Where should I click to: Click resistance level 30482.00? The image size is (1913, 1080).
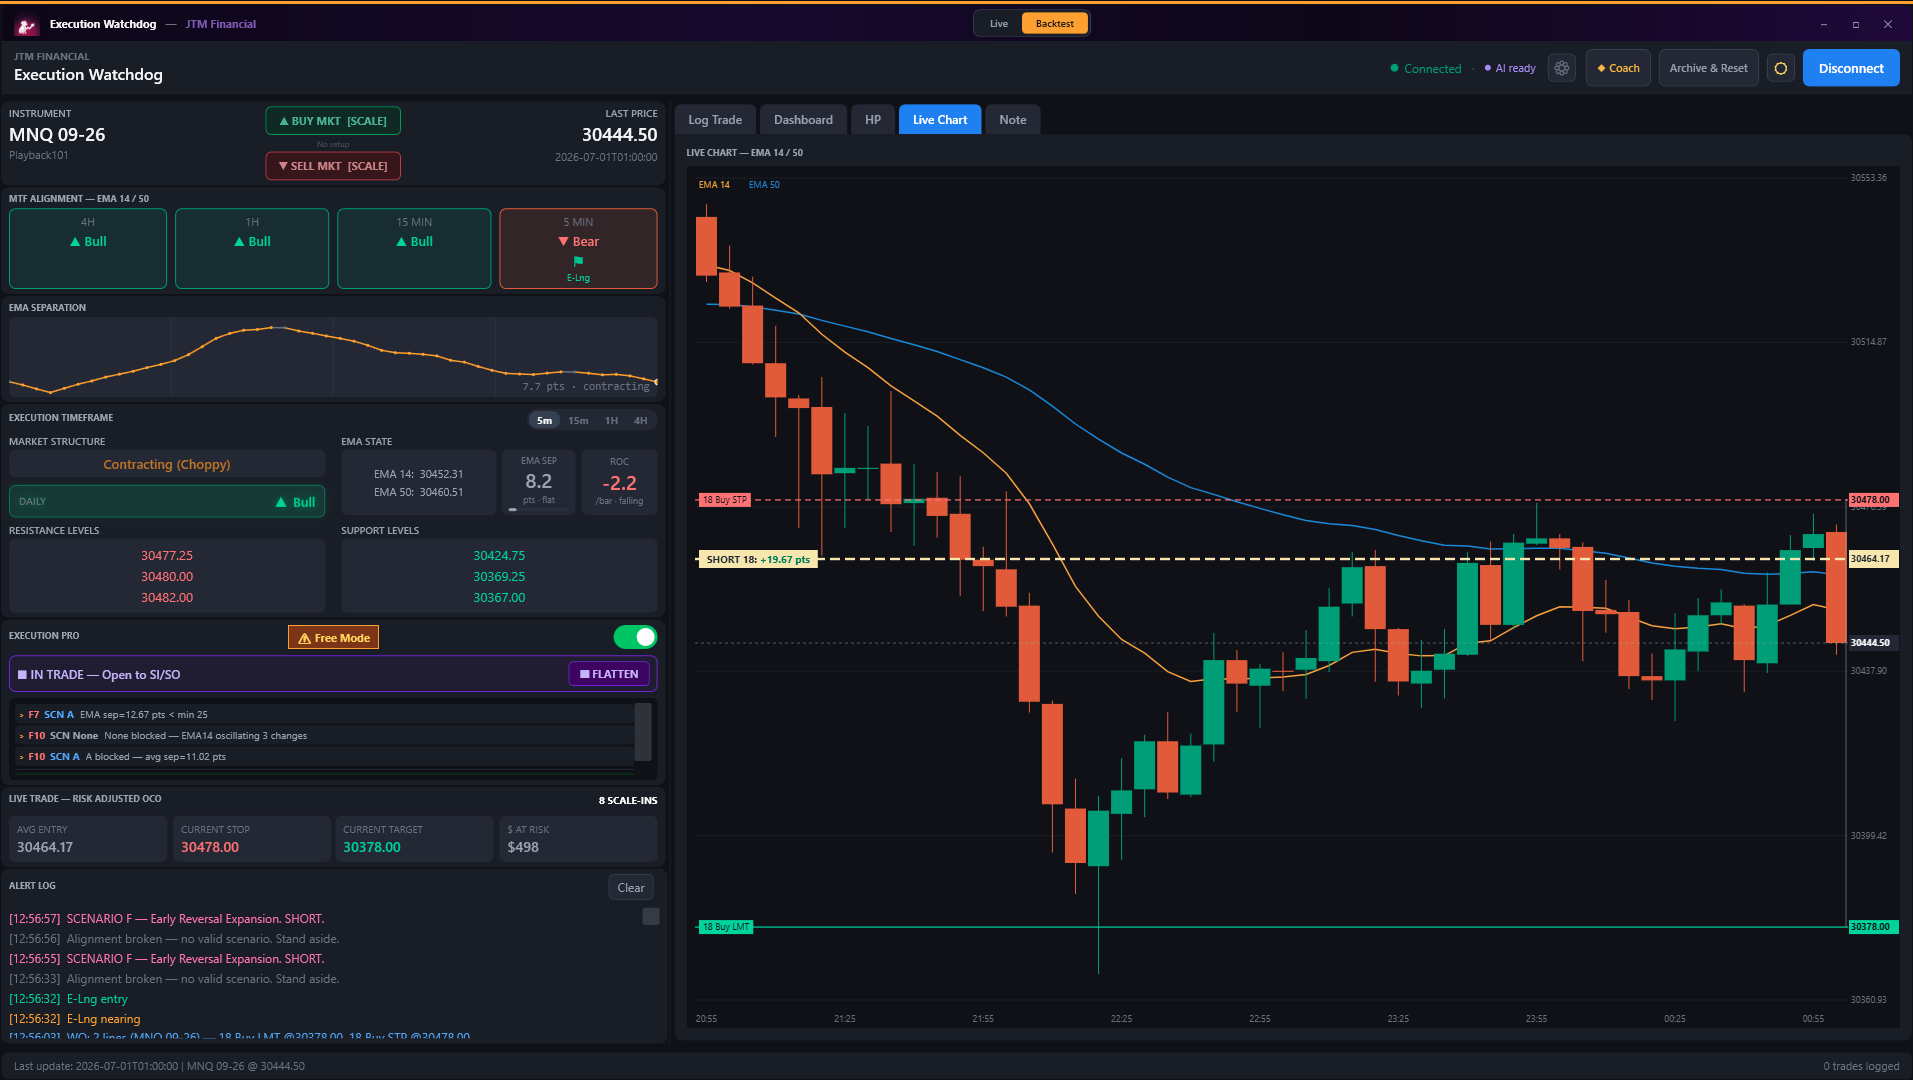[167, 598]
